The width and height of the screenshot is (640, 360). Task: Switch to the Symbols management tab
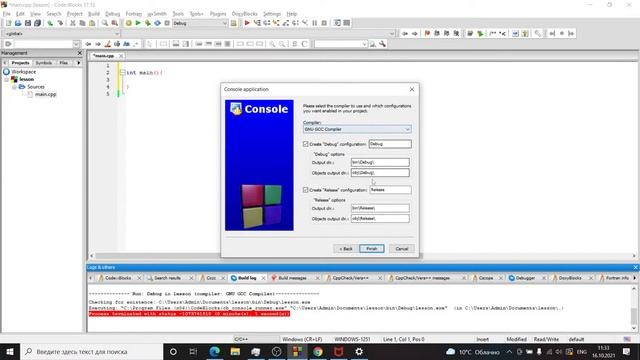44,63
